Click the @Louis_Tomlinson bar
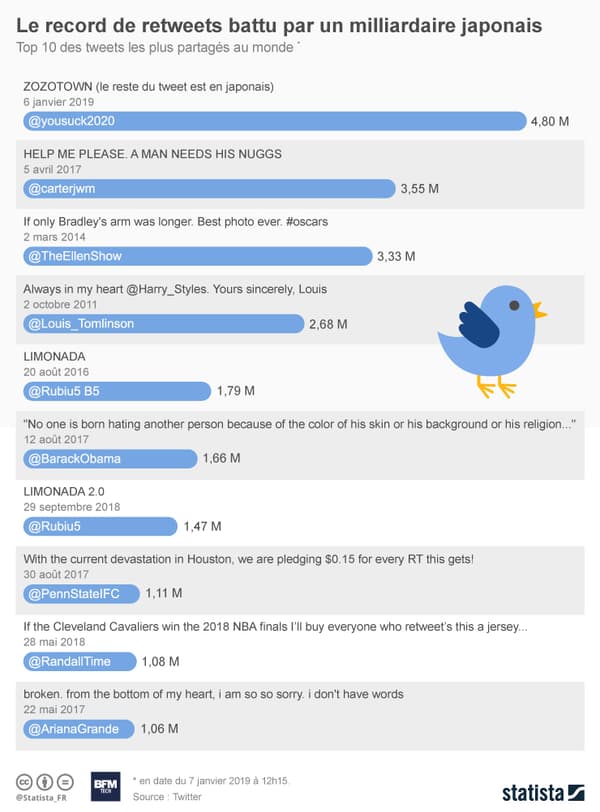This screenshot has height=812, width=600. point(163,324)
